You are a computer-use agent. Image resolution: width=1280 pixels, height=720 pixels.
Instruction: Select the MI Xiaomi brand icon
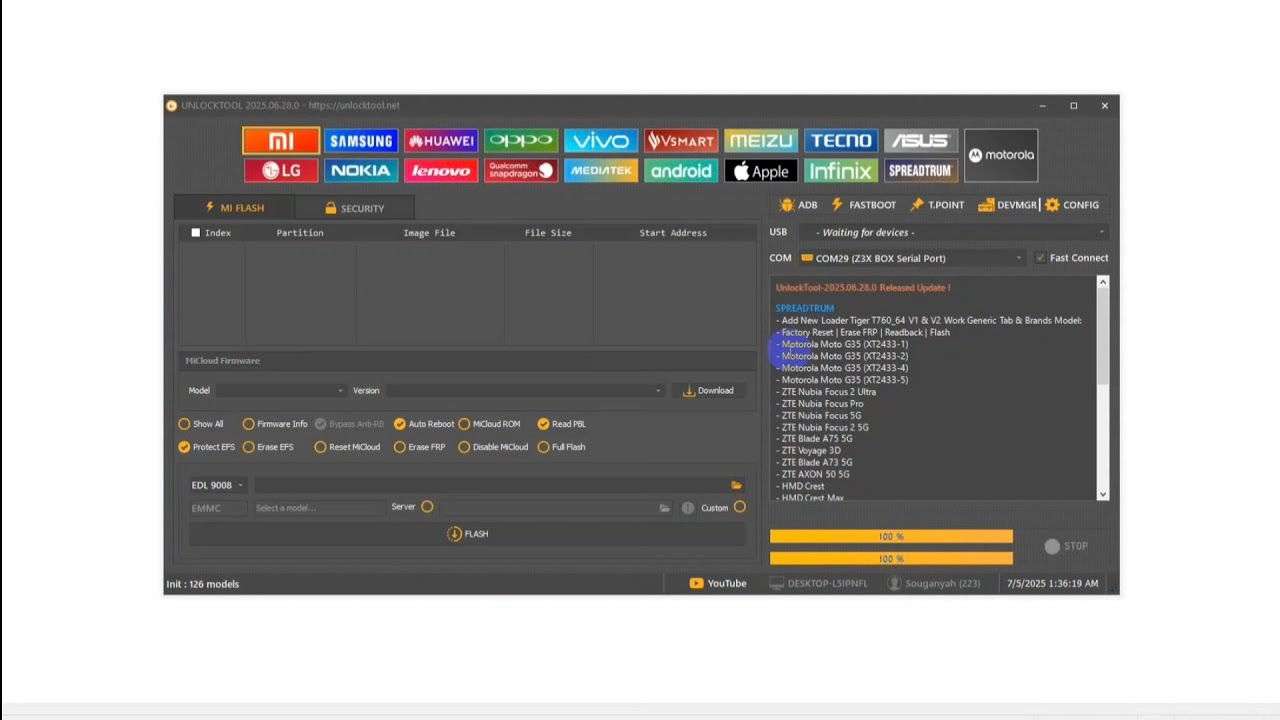pos(281,141)
